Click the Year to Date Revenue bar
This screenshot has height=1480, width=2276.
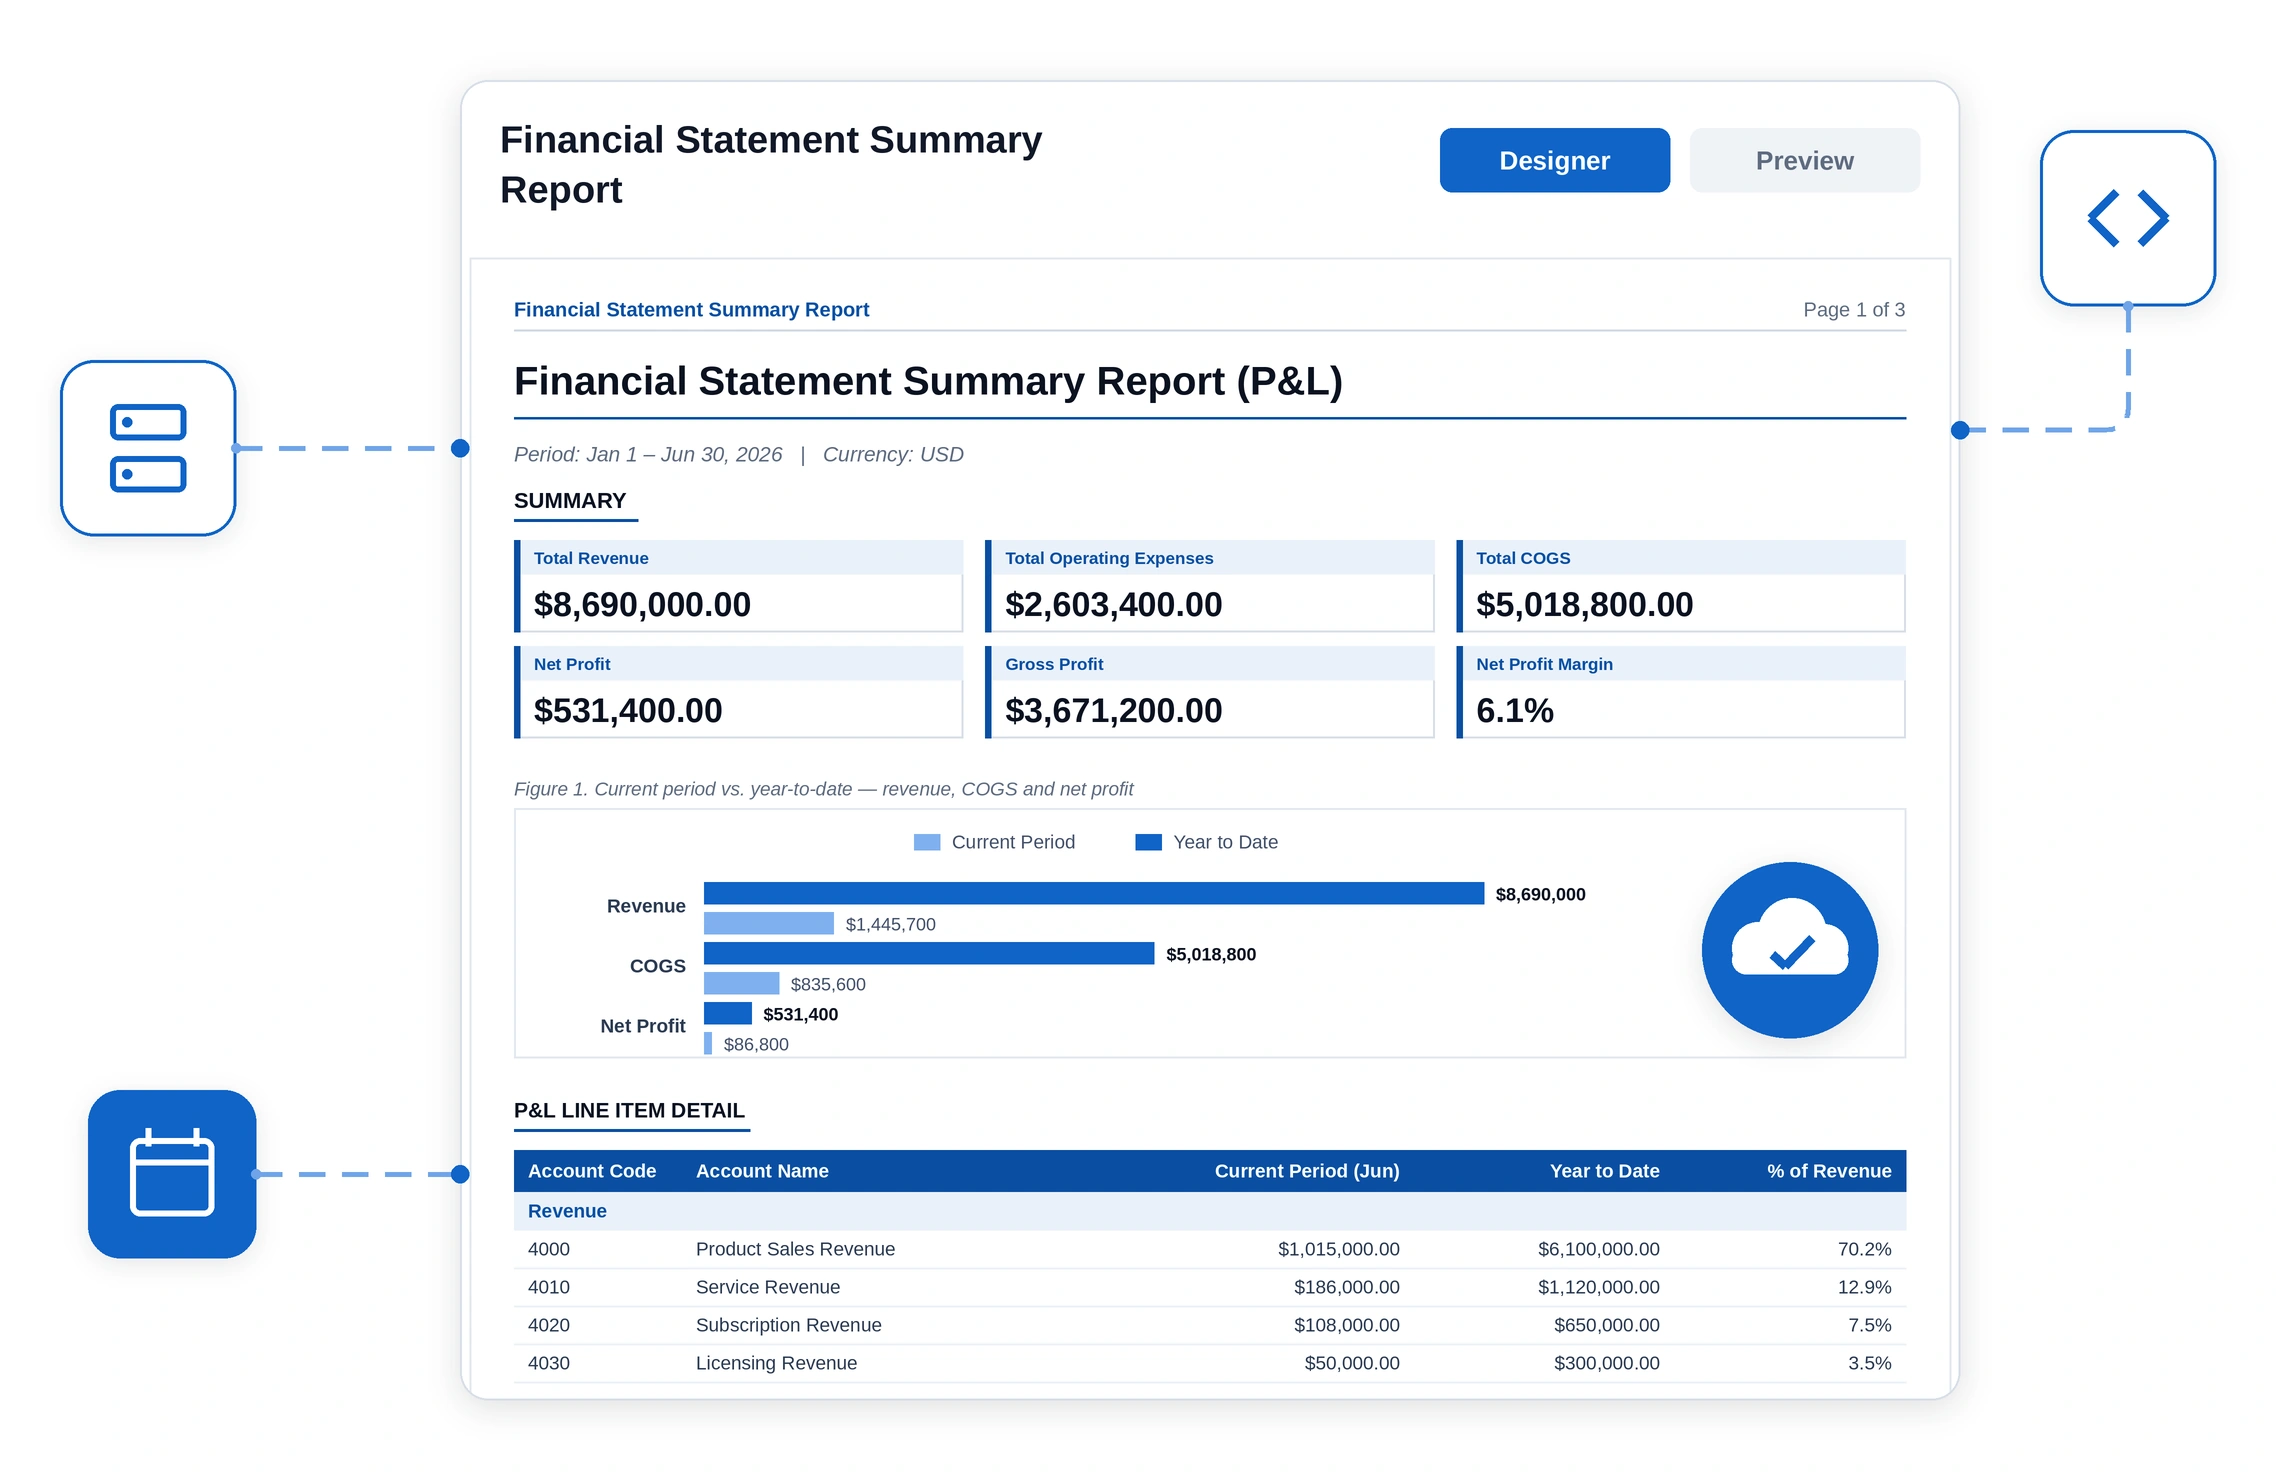[1094, 893]
